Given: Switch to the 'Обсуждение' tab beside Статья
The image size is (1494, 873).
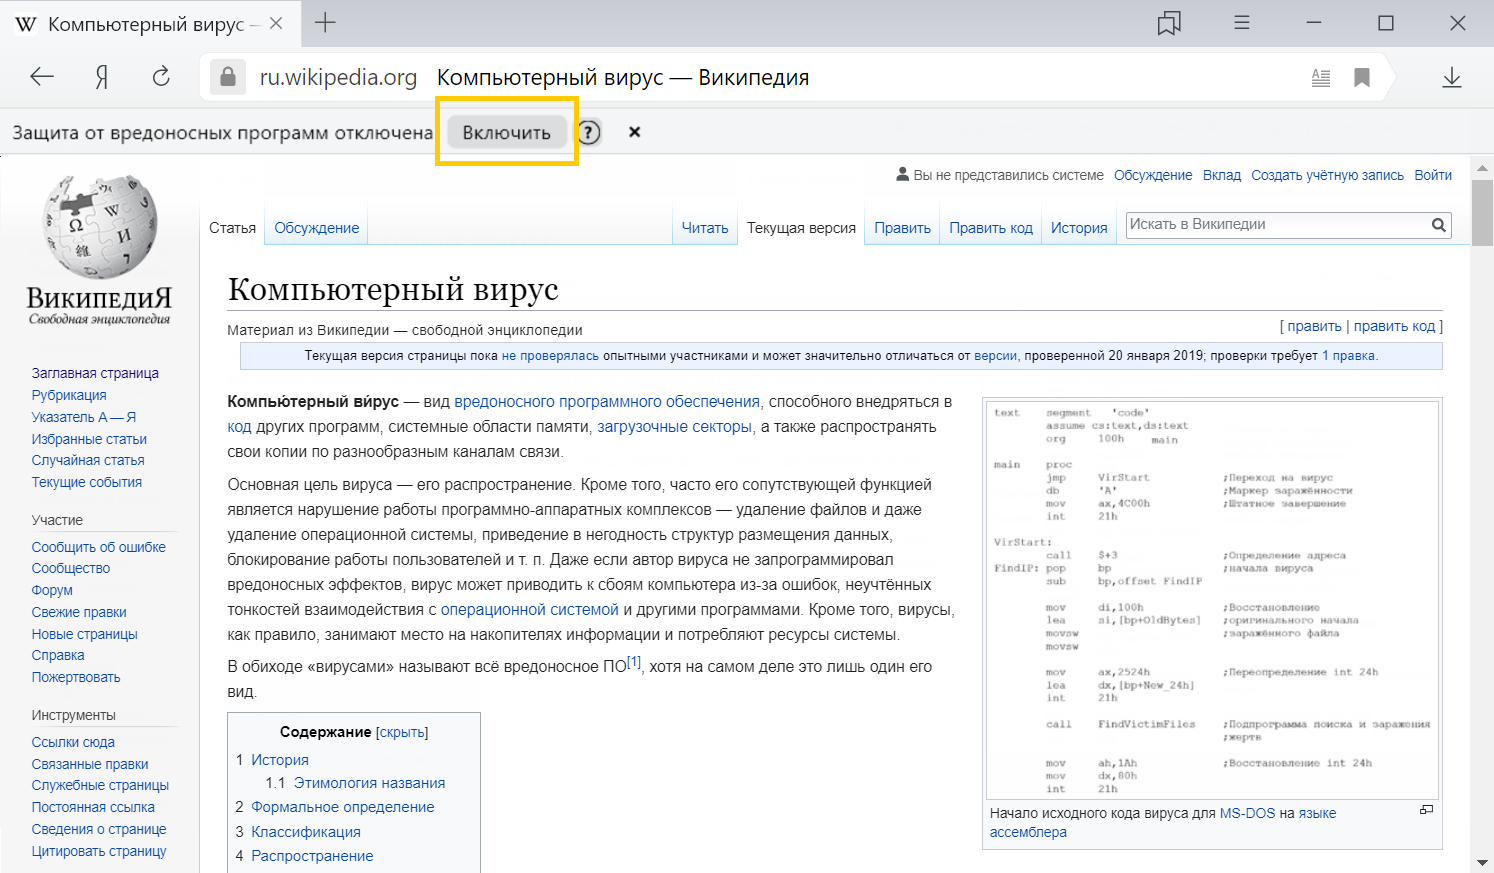Looking at the screenshot, I should [x=317, y=228].
